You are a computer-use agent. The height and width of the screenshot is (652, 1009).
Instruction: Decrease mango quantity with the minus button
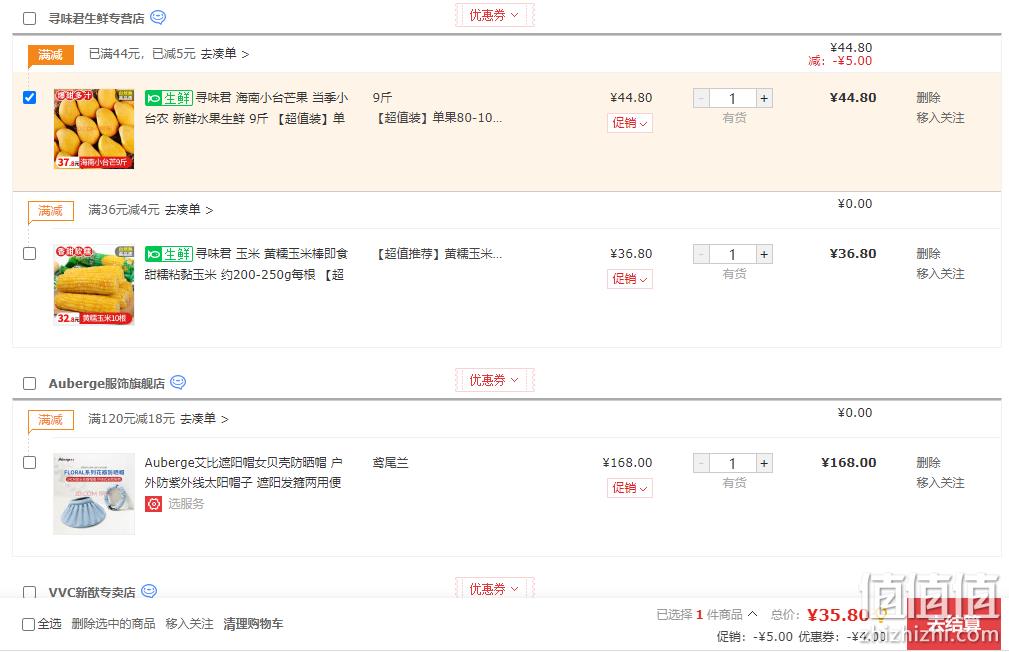[x=701, y=98]
